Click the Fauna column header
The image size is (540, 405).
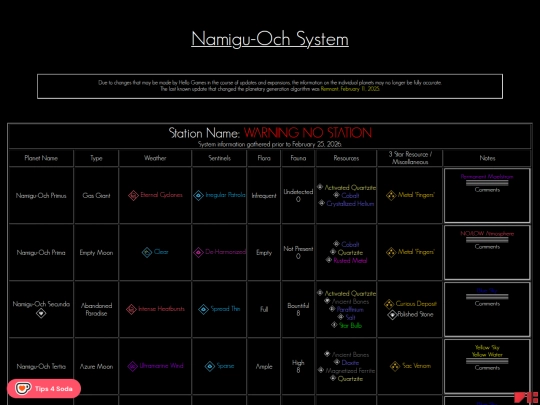(298, 158)
